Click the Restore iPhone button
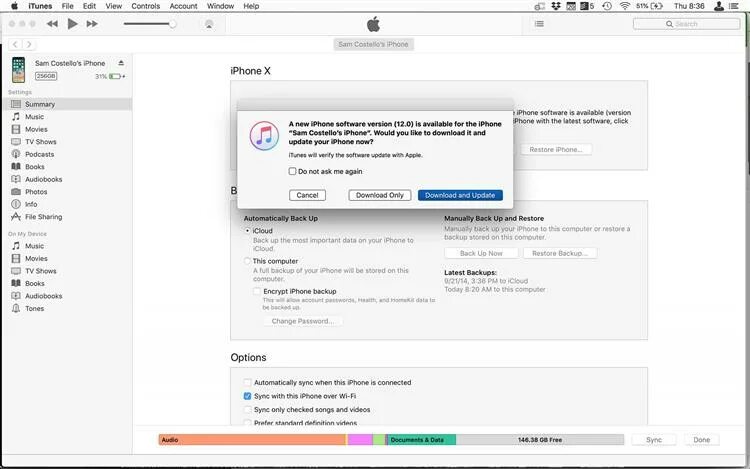 [x=556, y=150]
